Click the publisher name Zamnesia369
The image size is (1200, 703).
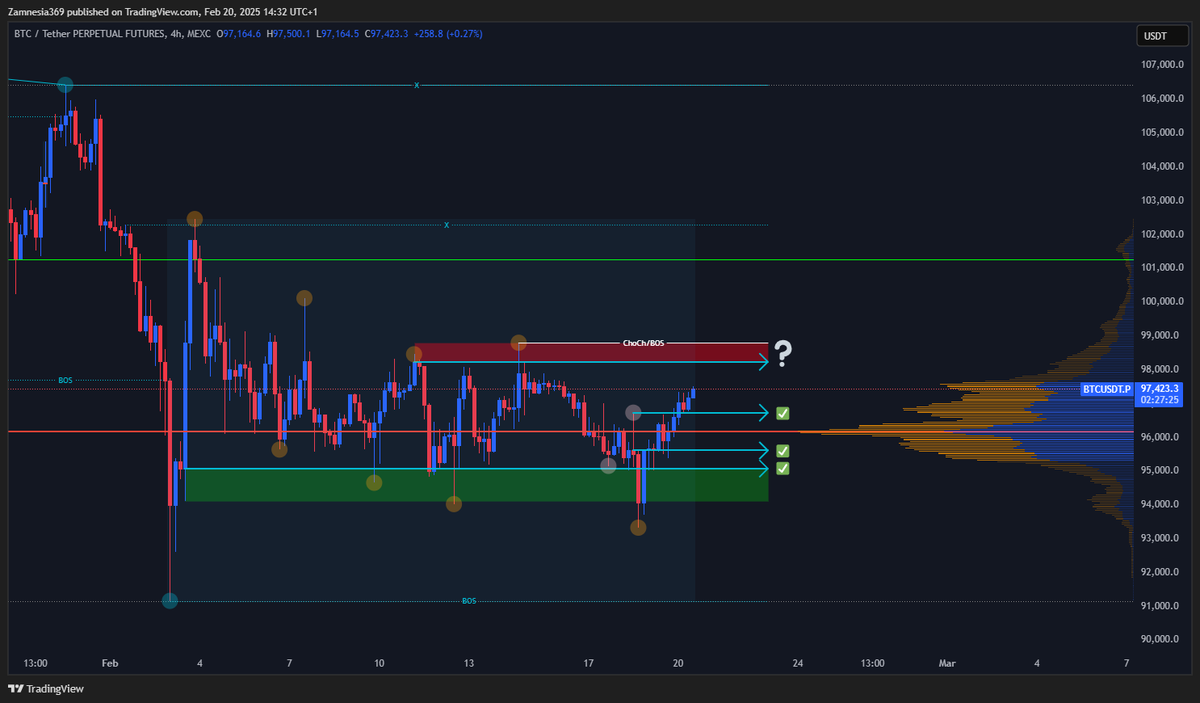(36, 12)
